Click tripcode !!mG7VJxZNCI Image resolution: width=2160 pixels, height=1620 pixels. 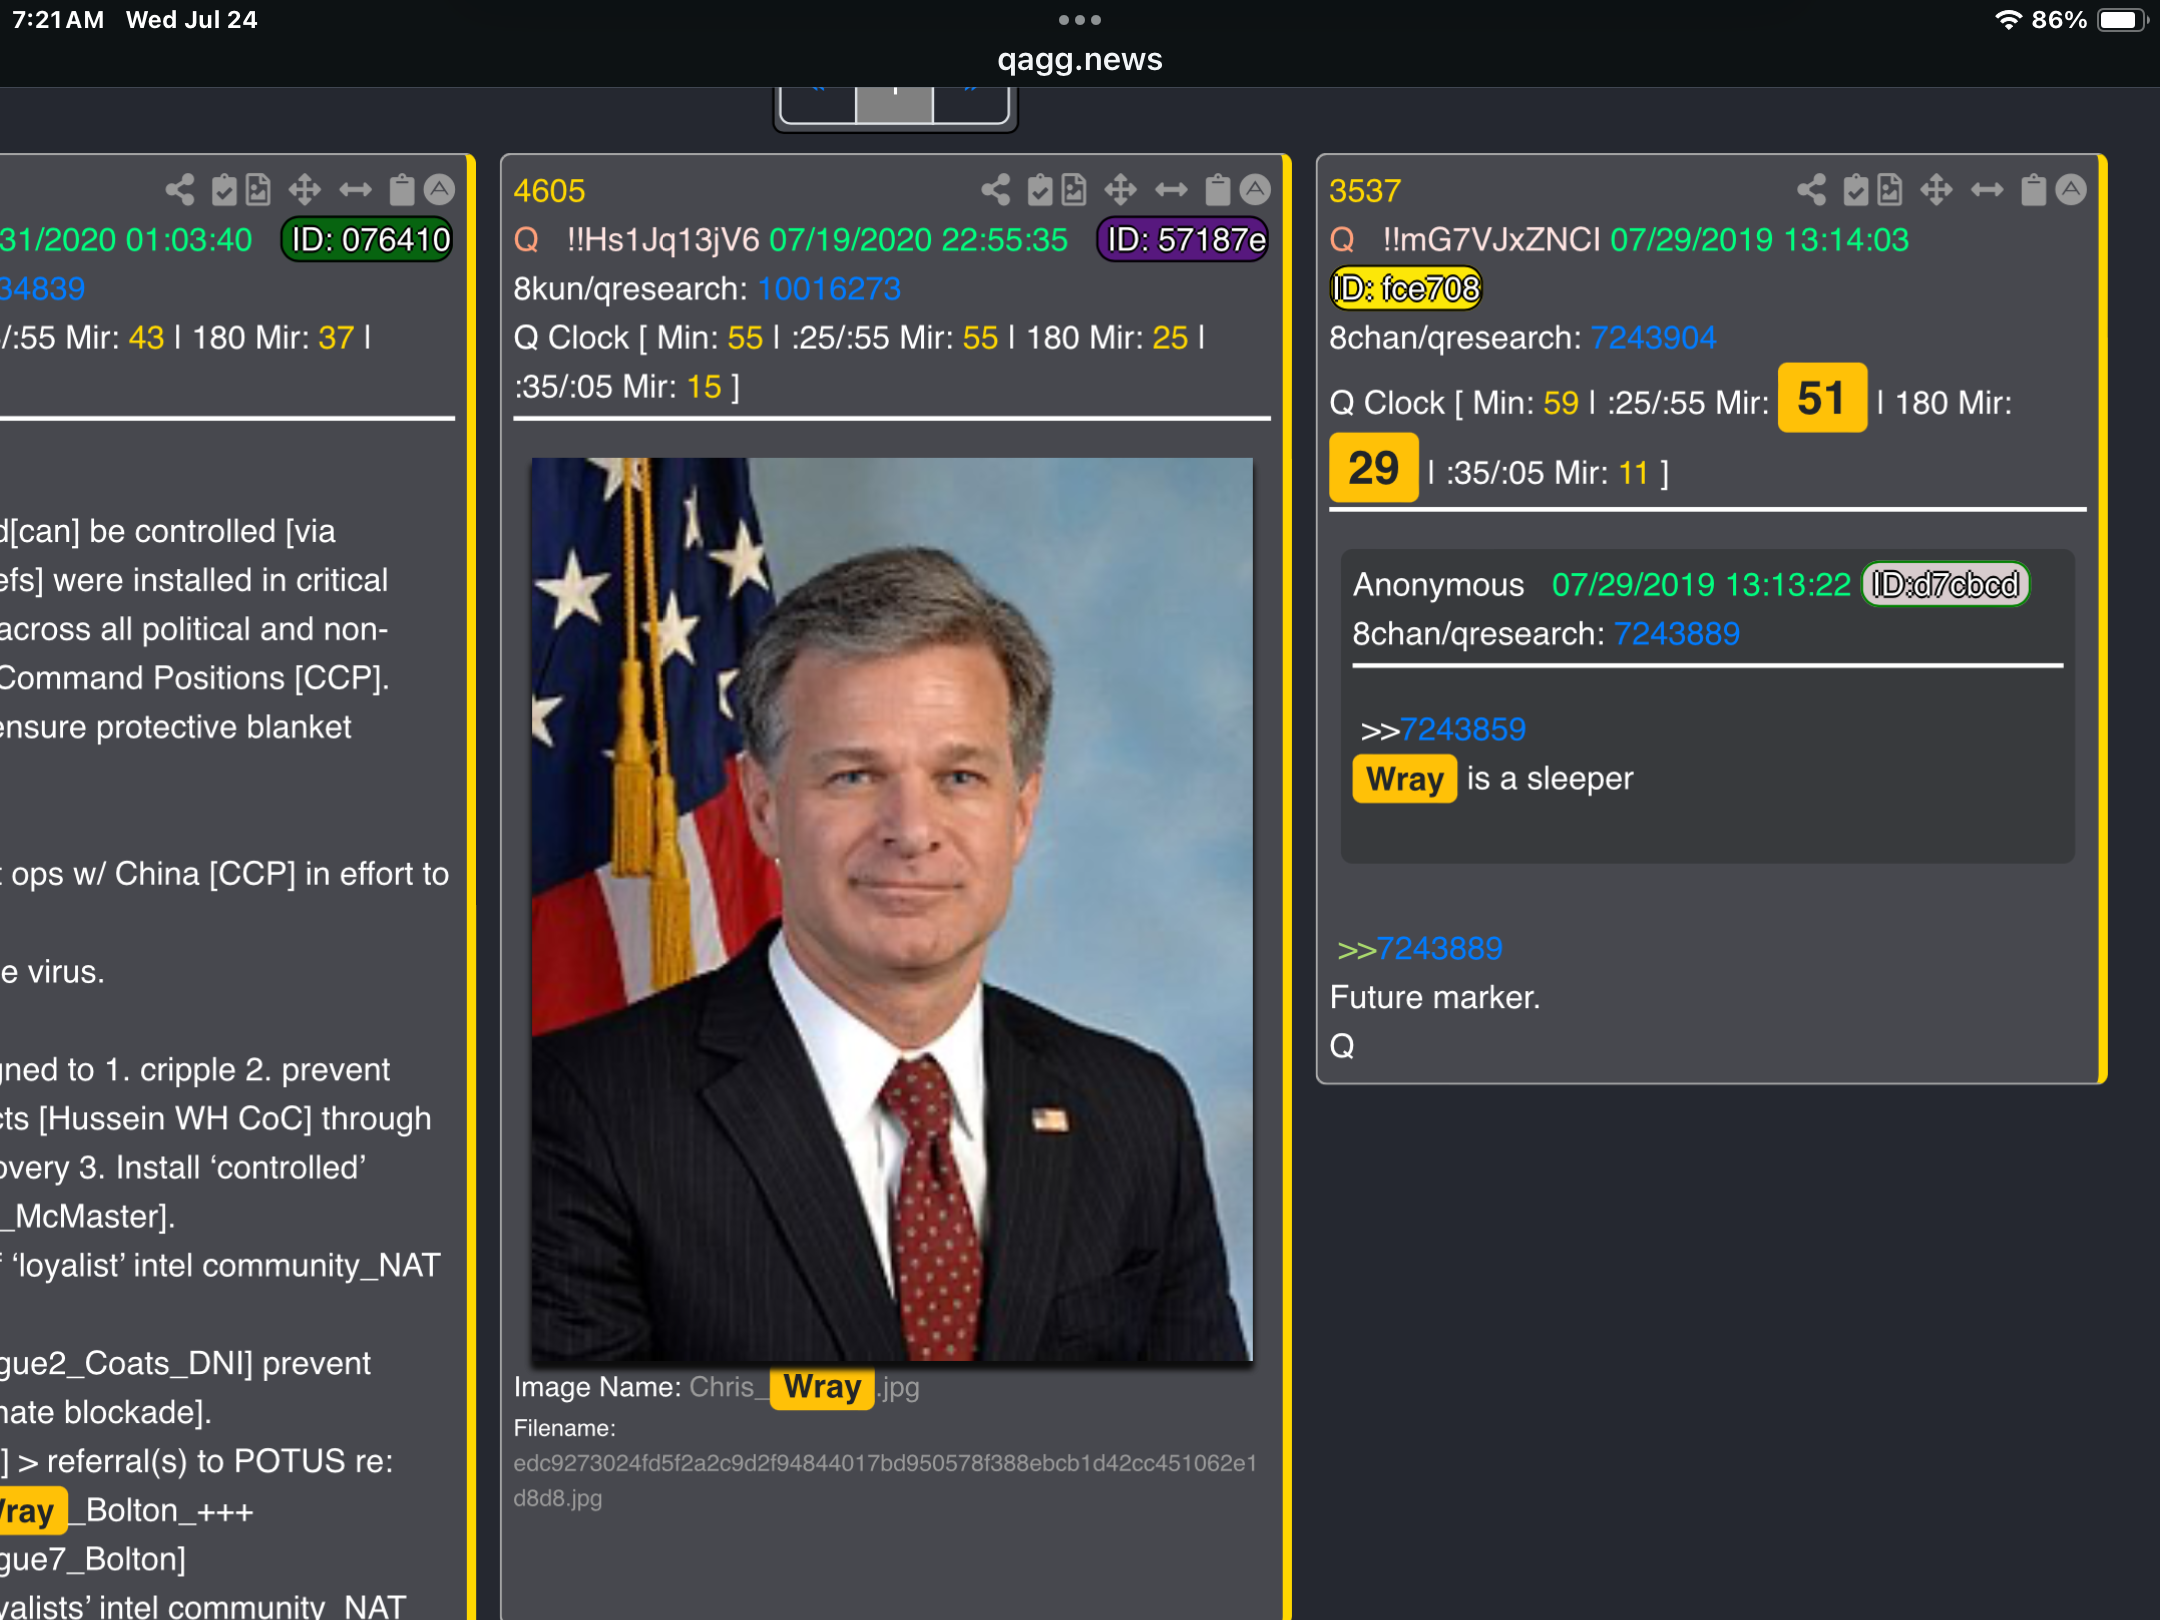(1491, 240)
